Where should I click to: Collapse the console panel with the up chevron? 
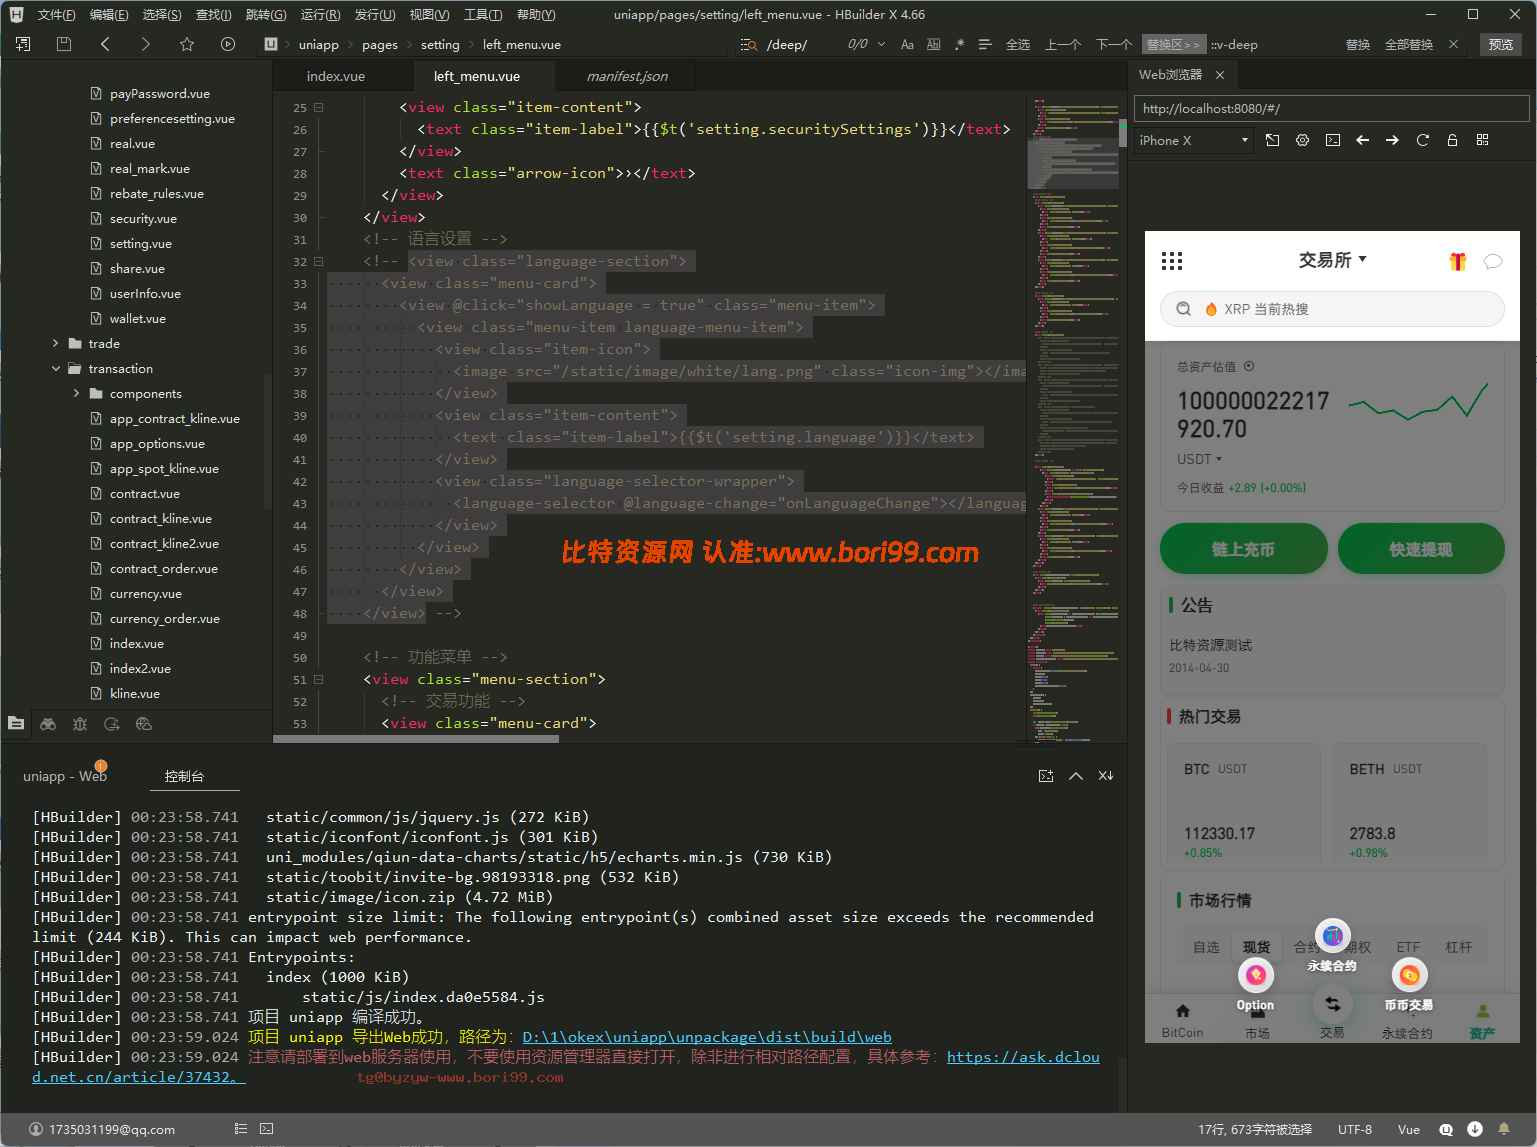click(1076, 776)
